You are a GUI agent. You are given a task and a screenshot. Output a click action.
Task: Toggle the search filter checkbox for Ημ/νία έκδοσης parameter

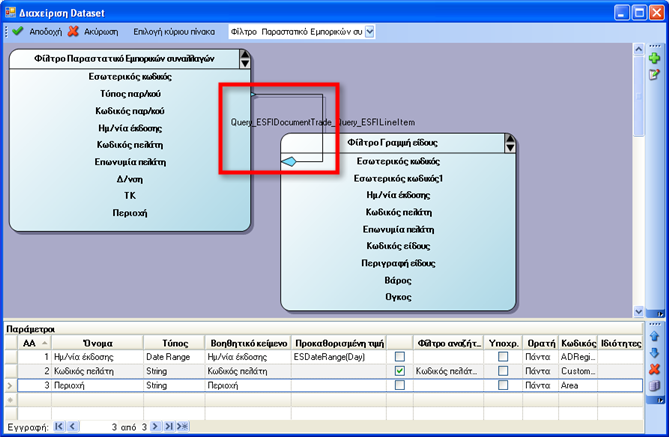tap(400, 356)
